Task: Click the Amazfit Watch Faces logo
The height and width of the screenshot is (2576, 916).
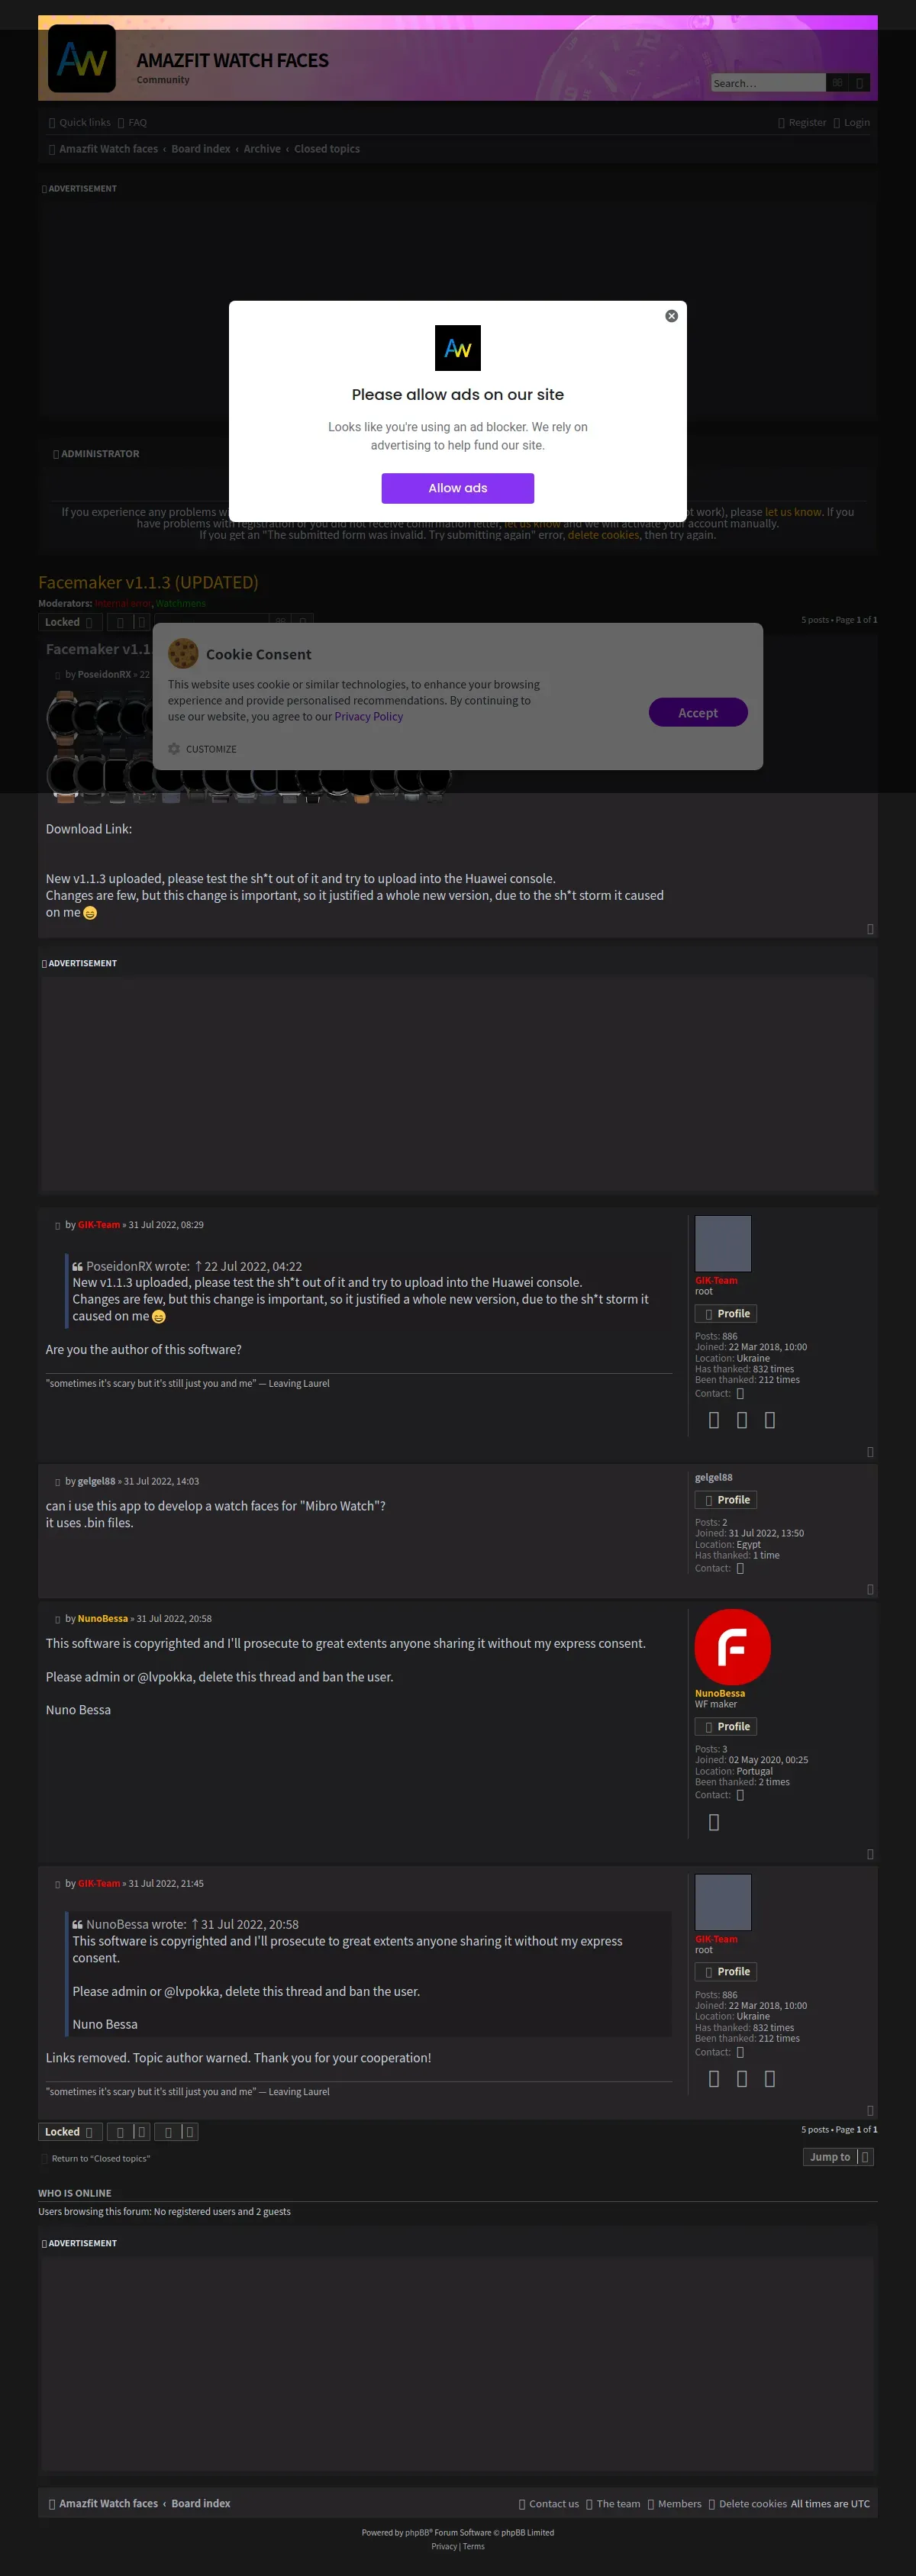Action: pyautogui.click(x=82, y=59)
